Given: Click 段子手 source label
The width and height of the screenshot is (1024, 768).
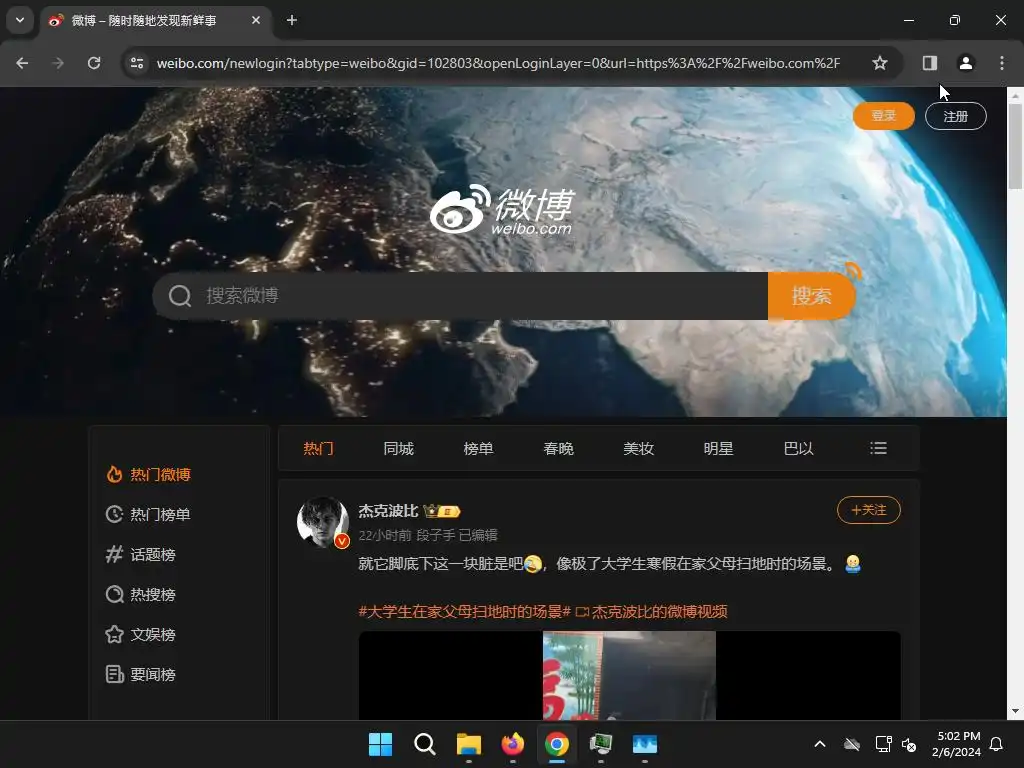Looking at the screenshot, I should (x=436, y=536).
